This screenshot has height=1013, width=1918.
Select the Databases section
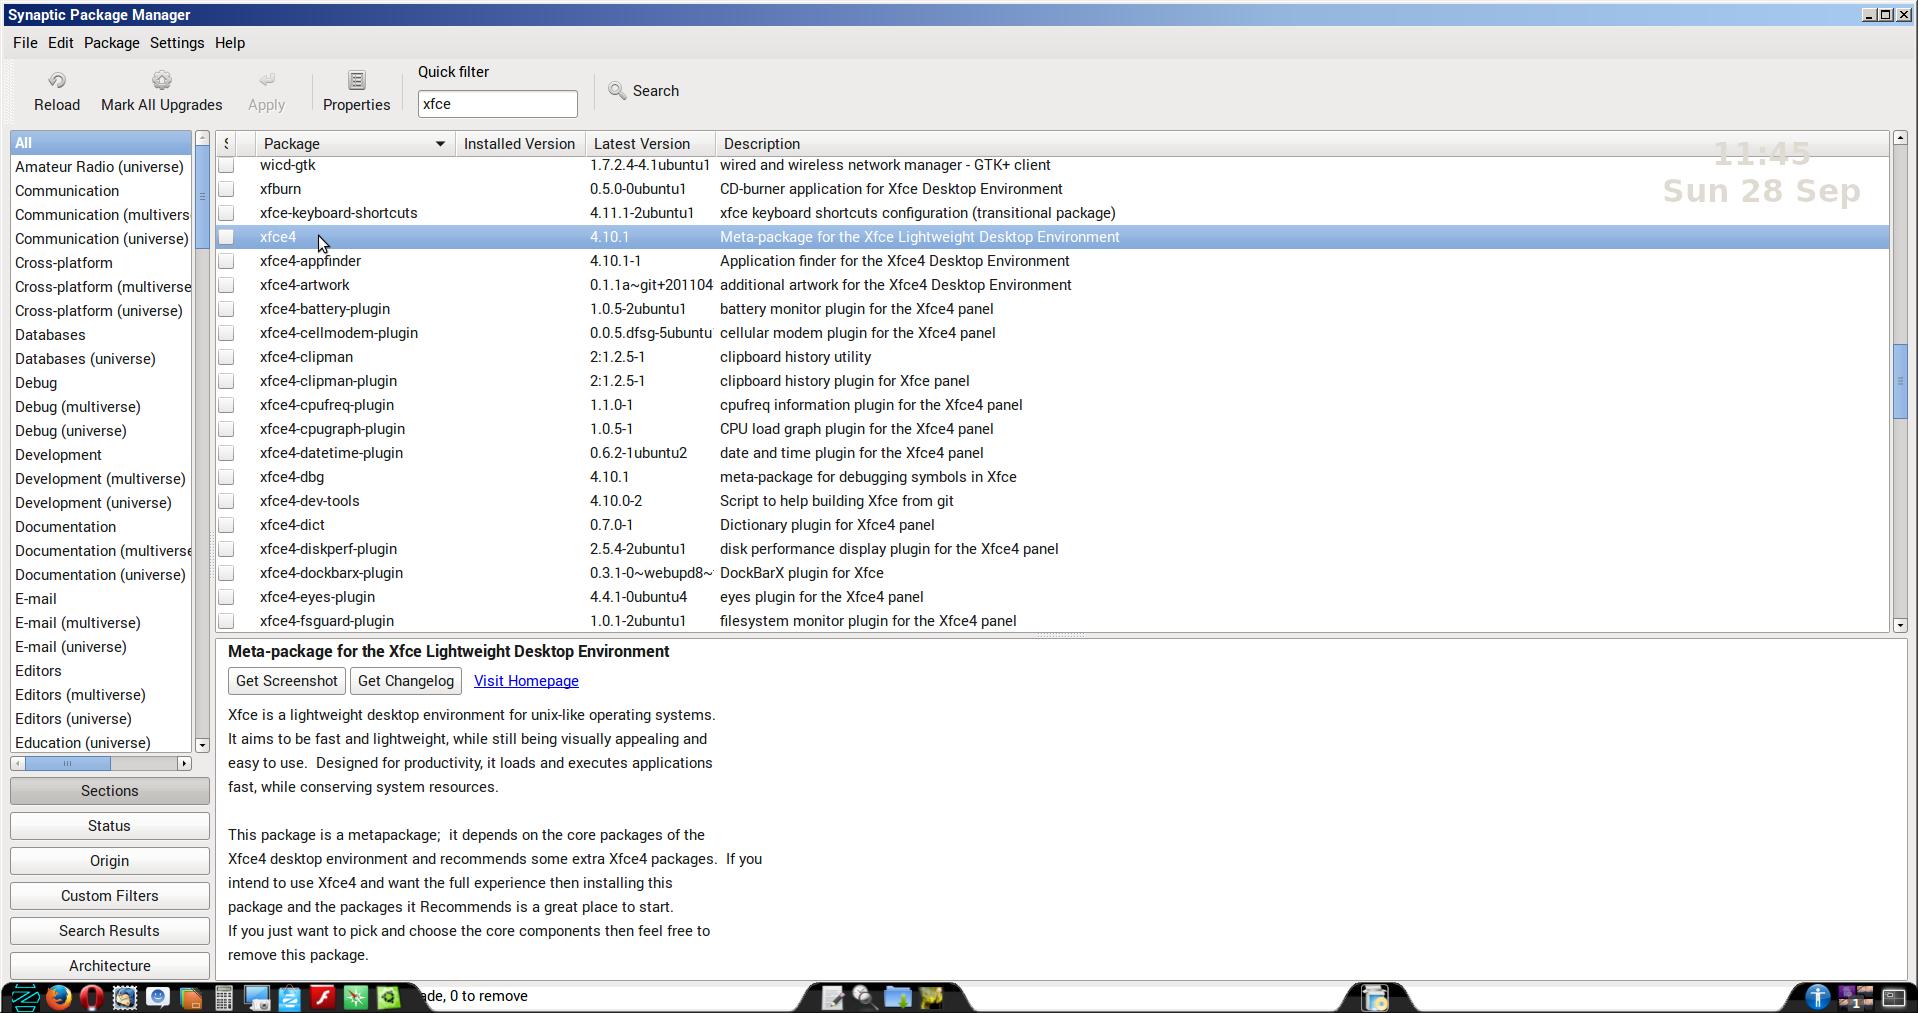click(x=101, y=335)
